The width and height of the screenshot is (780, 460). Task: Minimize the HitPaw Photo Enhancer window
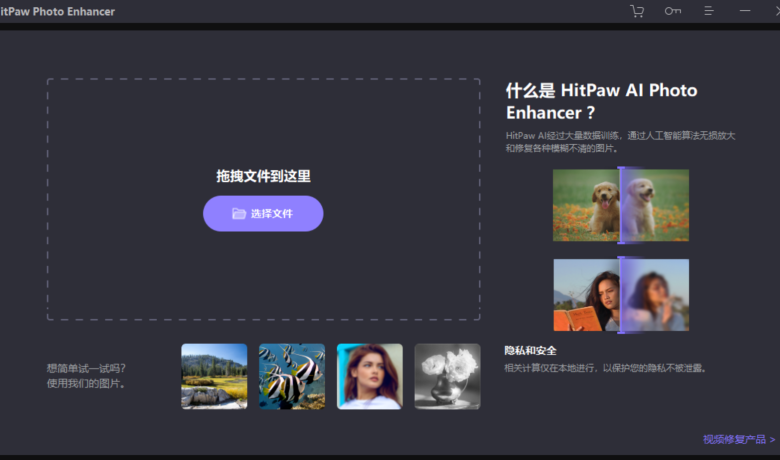click(745, 11)
